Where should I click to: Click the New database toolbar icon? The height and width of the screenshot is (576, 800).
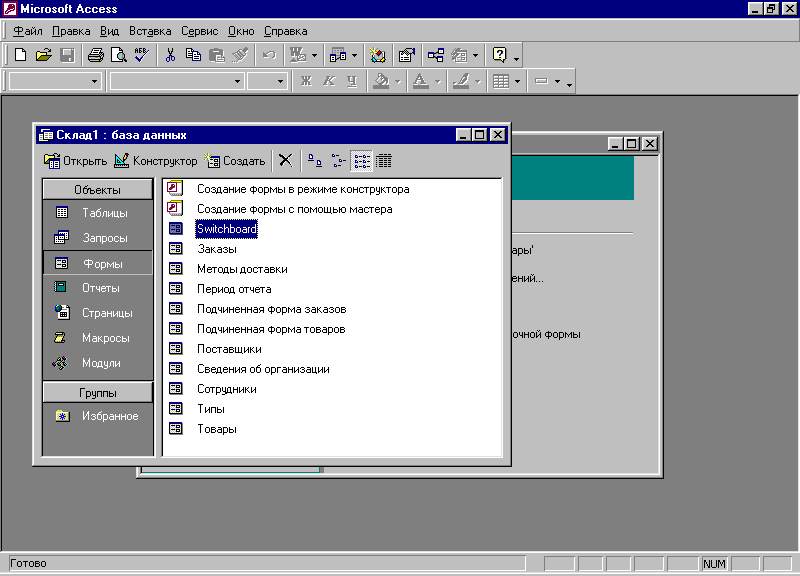pyautogui.click(x=20, y=55)
